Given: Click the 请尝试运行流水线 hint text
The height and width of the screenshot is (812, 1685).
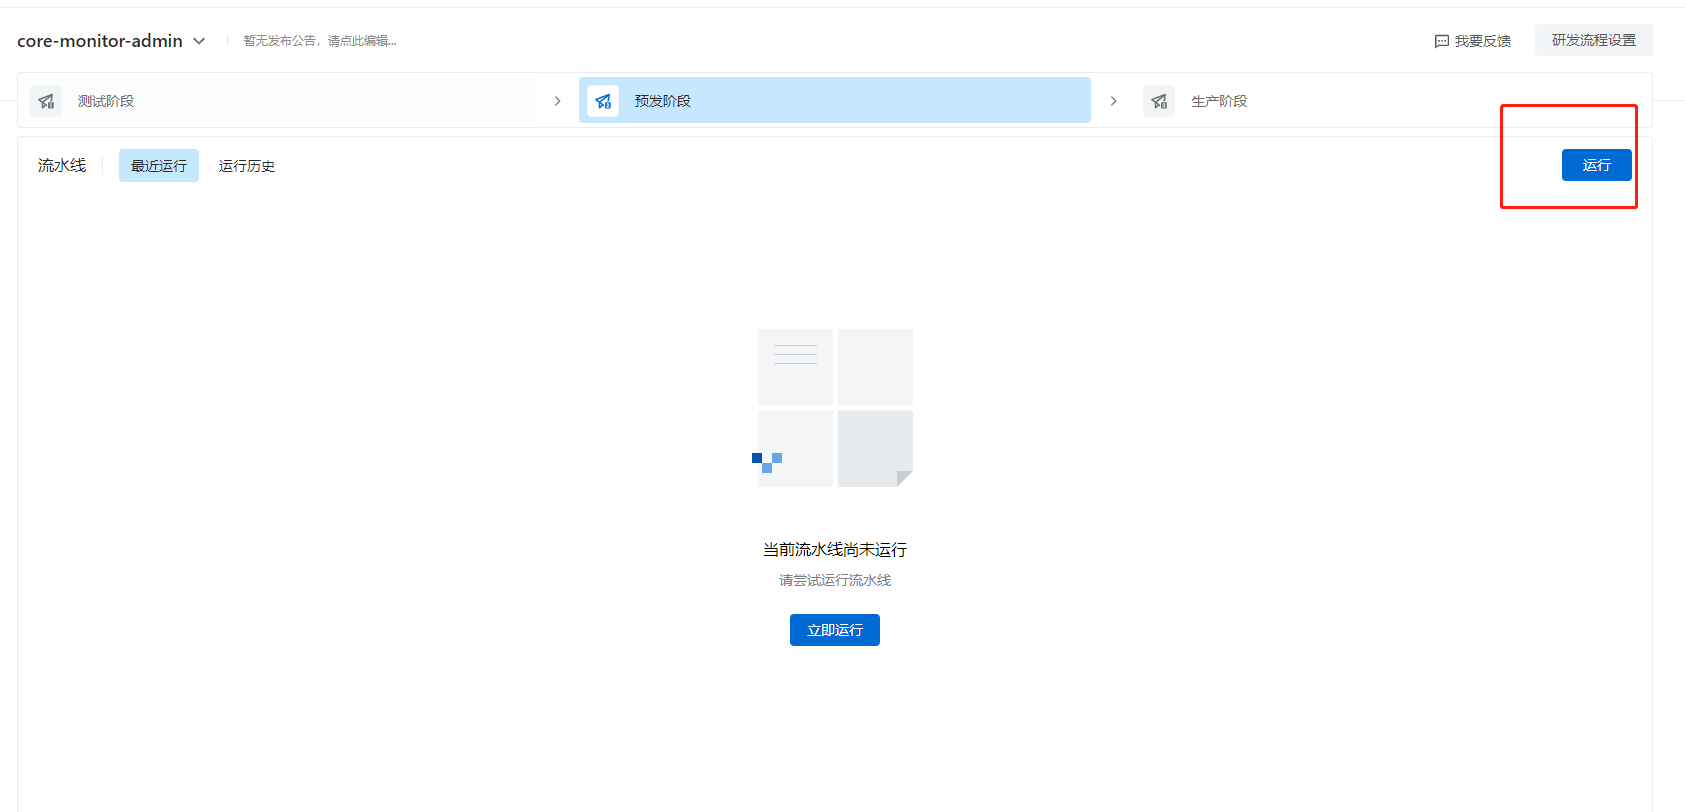Looking at the screenshot, I should click(x=835, y=580).
